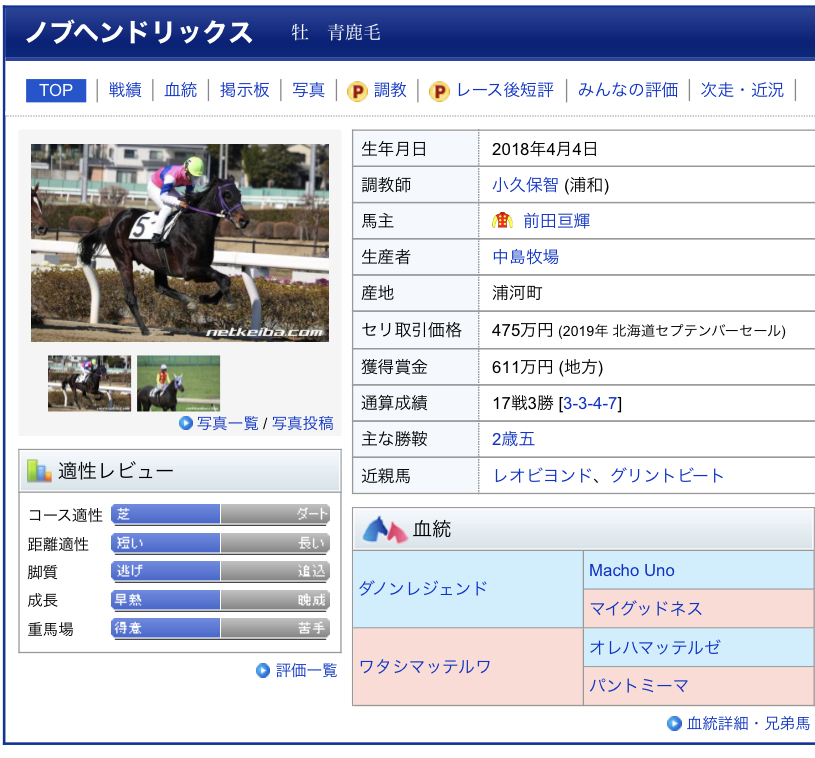The height and width of the screenshot is (758, 815).
Task: Click the main racehorse photo
Action: pyautogui.click(x=180, y=243)
